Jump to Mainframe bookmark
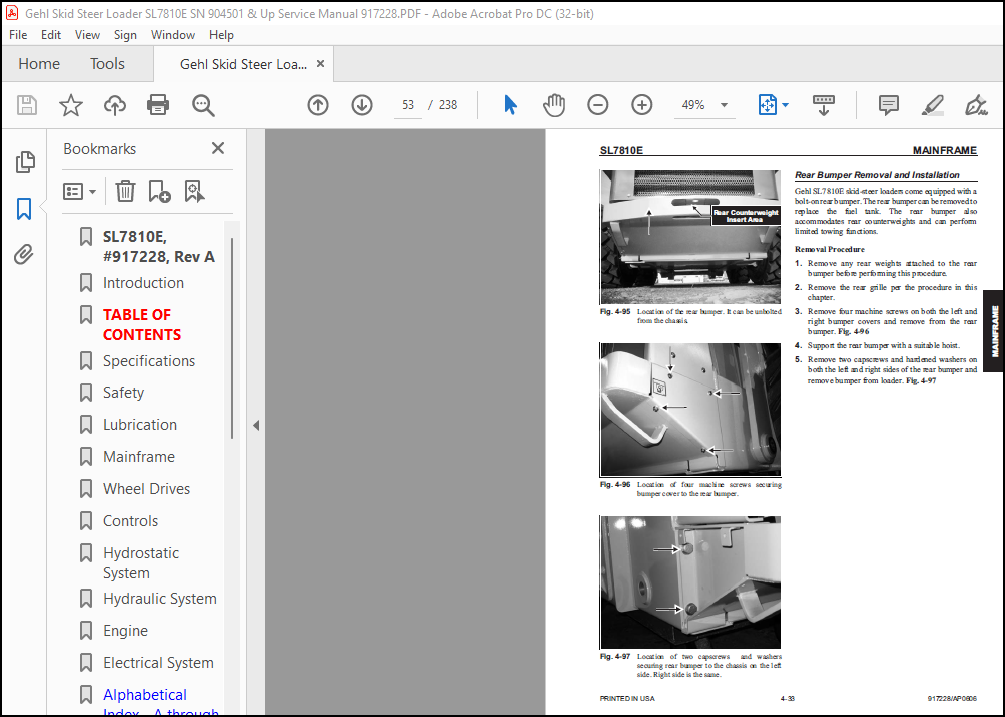Image resolution: width=1005 pixels, height=717 pixels. pyautogui.click(x=138, y=457)
